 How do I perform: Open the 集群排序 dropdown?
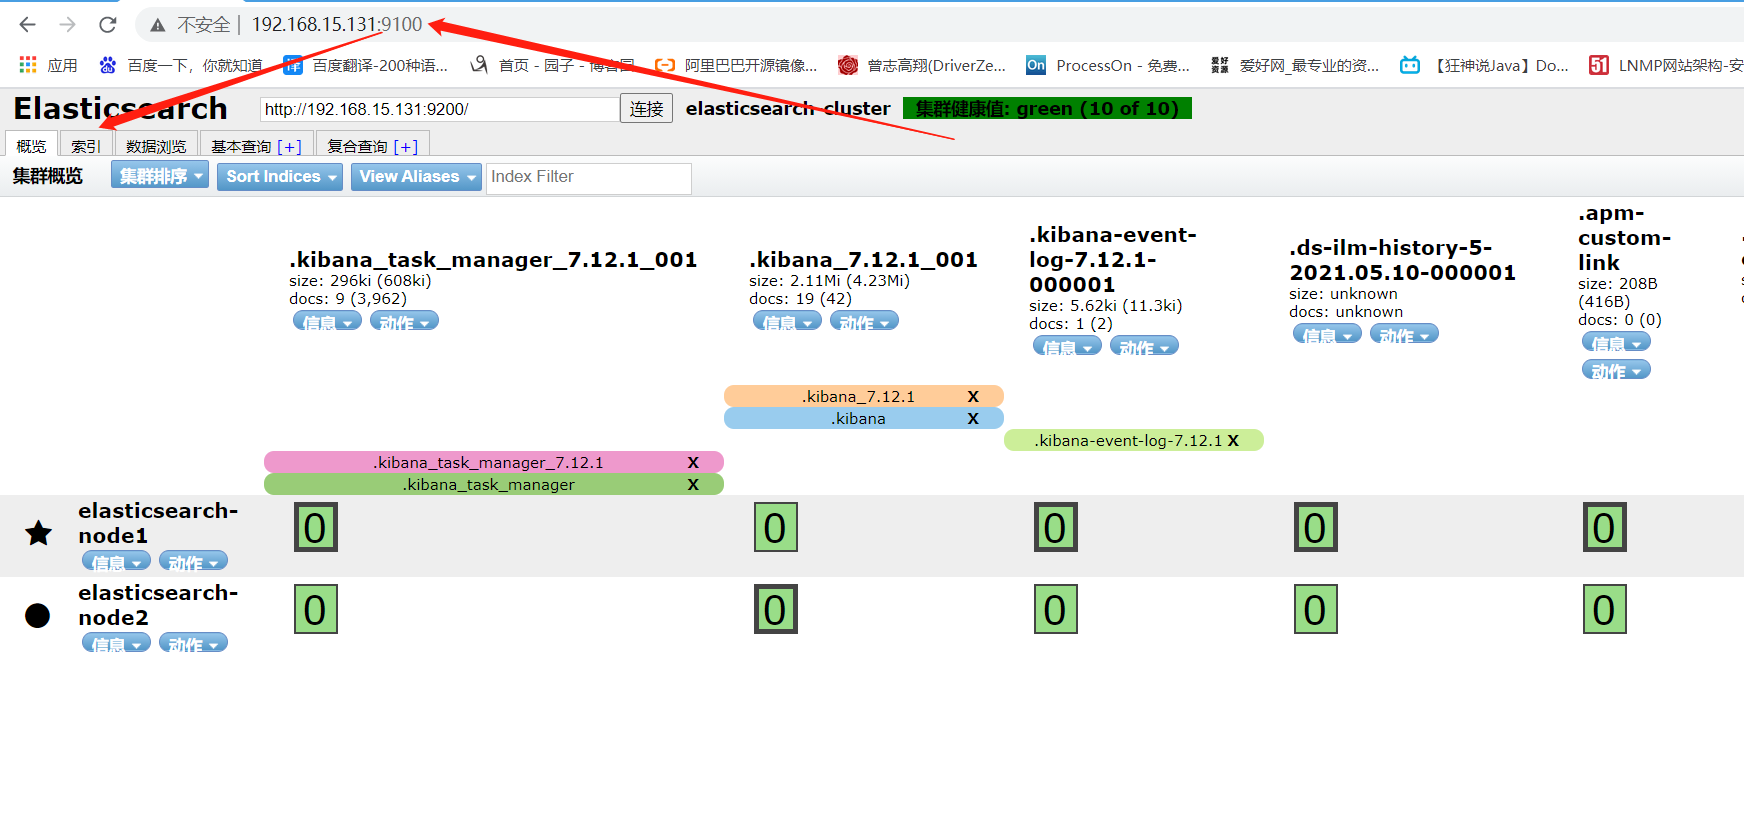tap(160, 177)
